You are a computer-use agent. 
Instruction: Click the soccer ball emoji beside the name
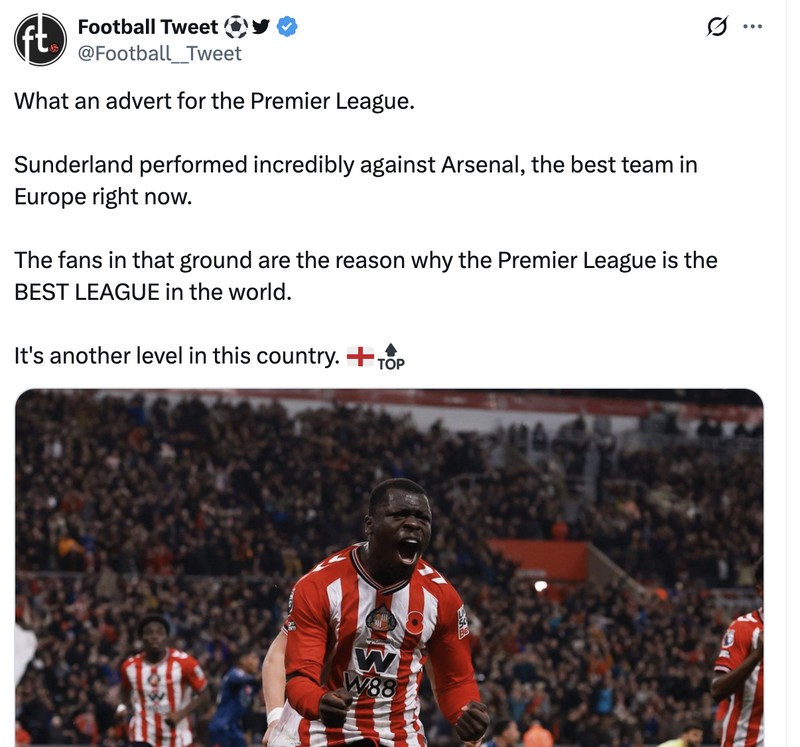click(x=234, y=26)
